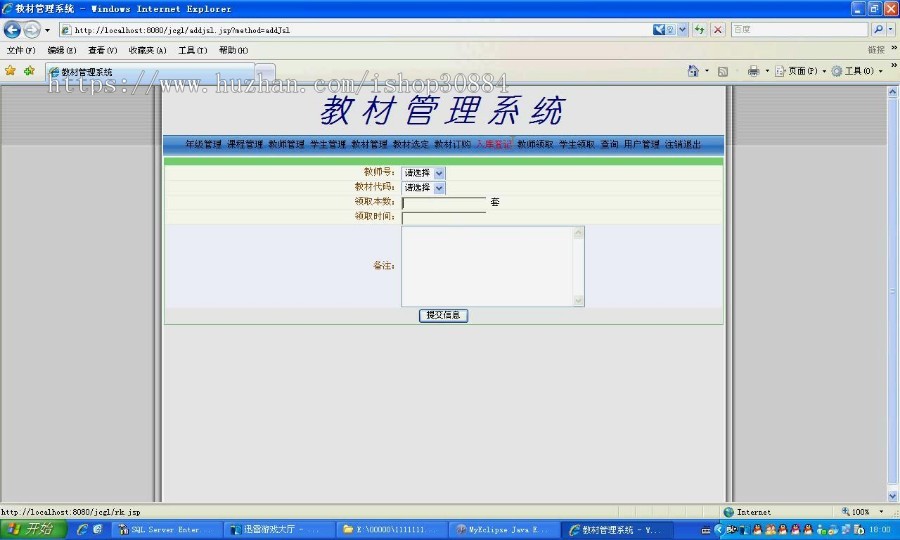Click the Add to Favorites star-plus icon
Image resolution: width=900 pixels, height=540 pixels.
[x=29, y=71]
